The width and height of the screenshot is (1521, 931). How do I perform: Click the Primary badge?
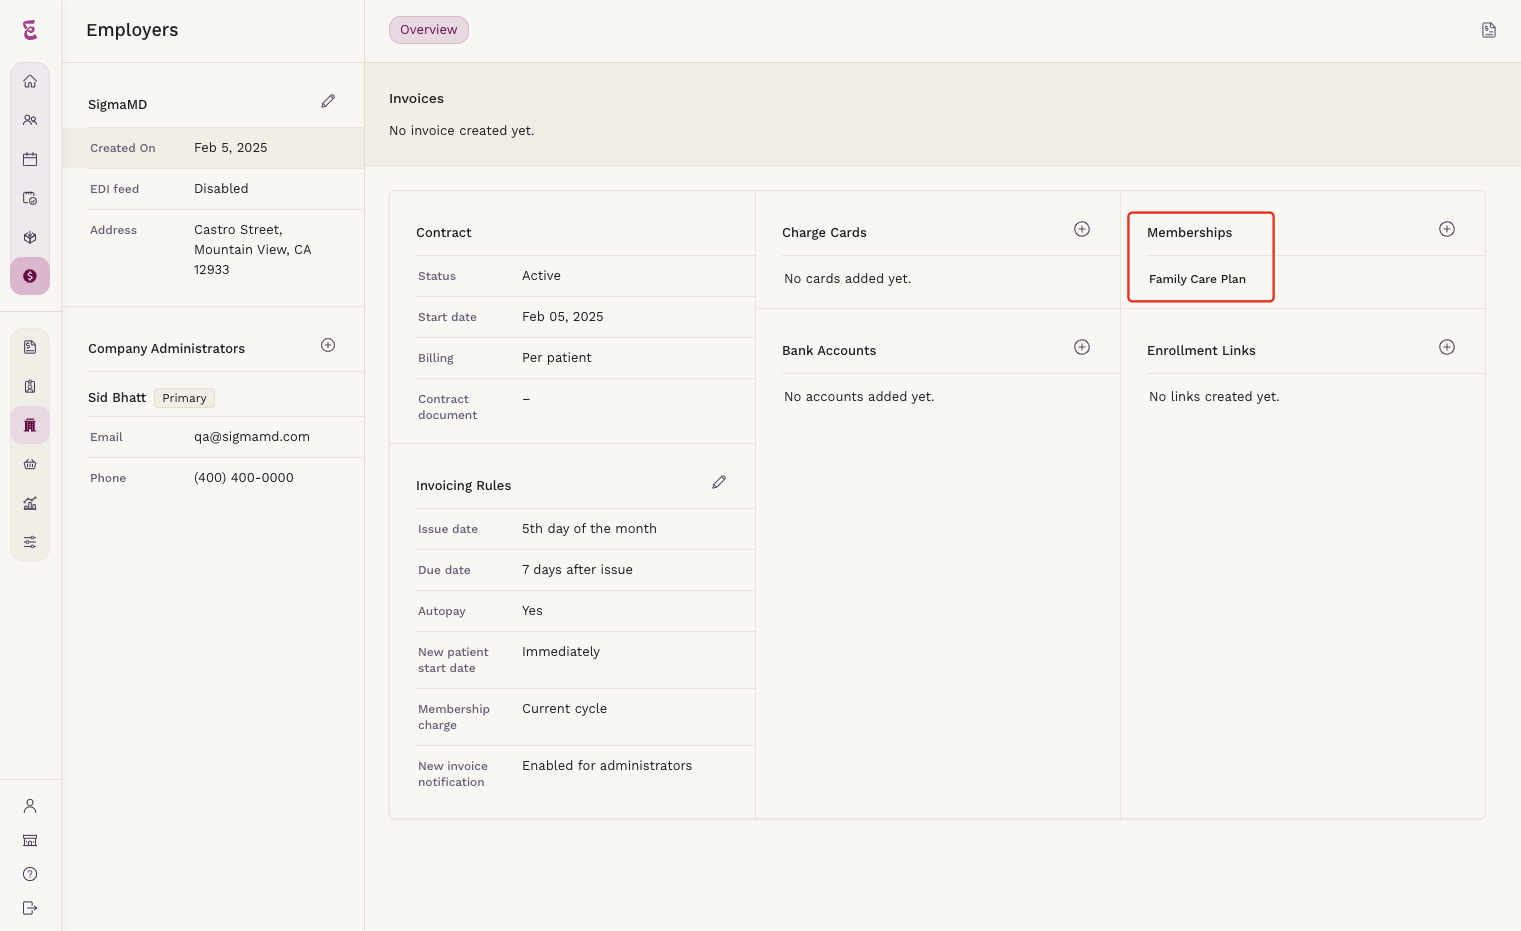[x=185, y=398]
